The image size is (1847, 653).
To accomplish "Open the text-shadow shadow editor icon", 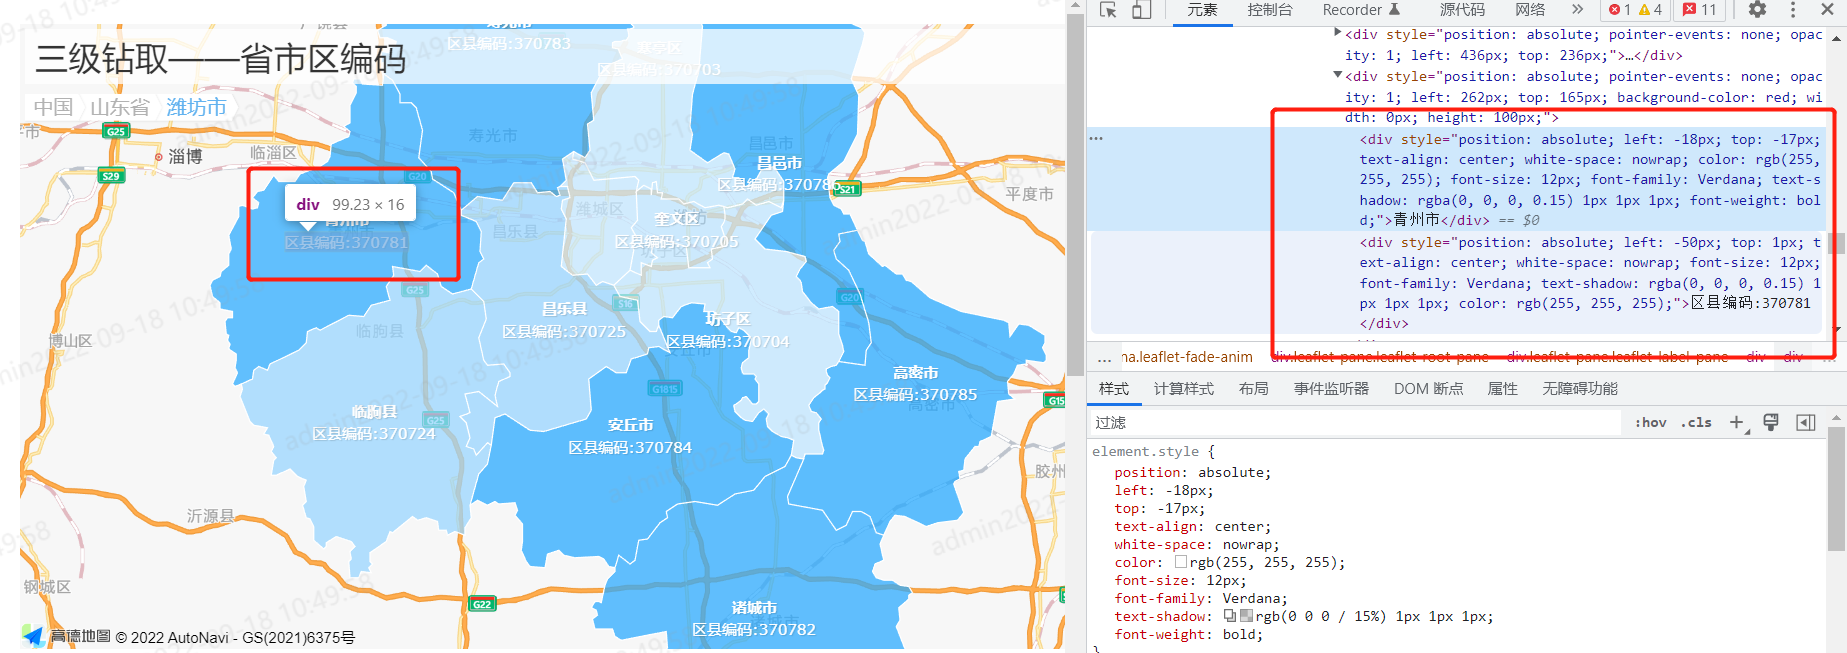I will point(1231,616).
